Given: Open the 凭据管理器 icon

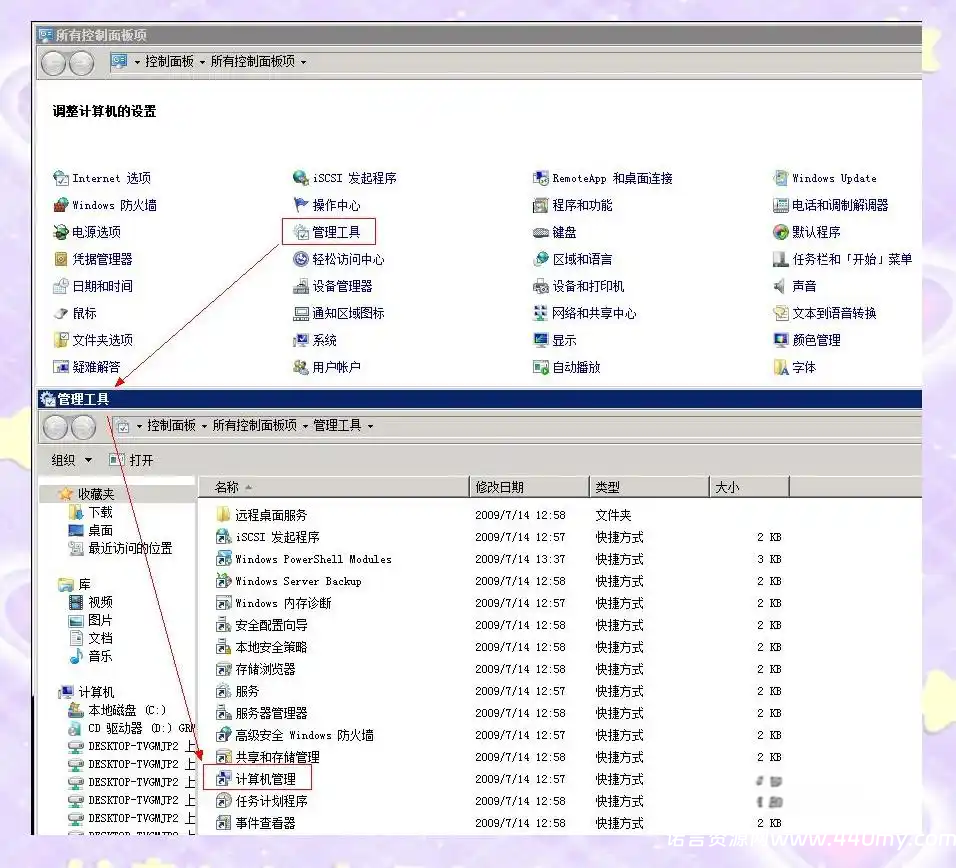Looking at the screenshot, I should (x=61, y=259).
